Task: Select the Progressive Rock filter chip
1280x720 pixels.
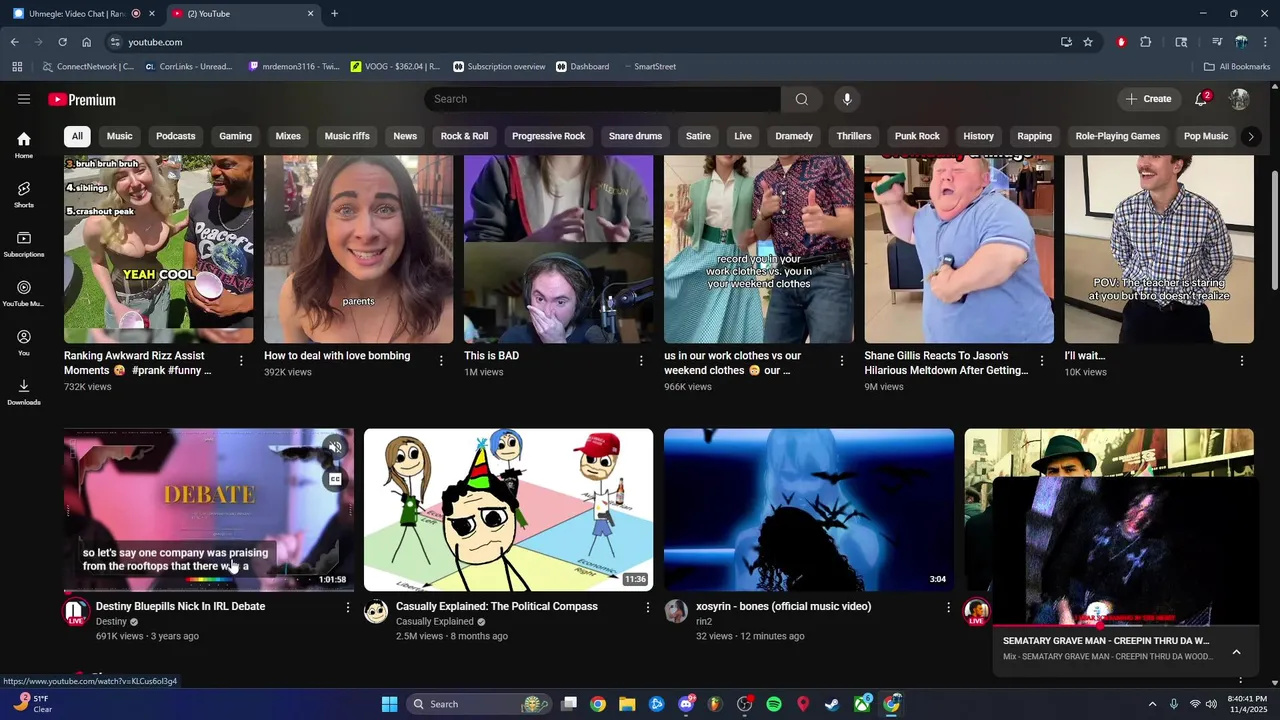Action: (549, 136)
